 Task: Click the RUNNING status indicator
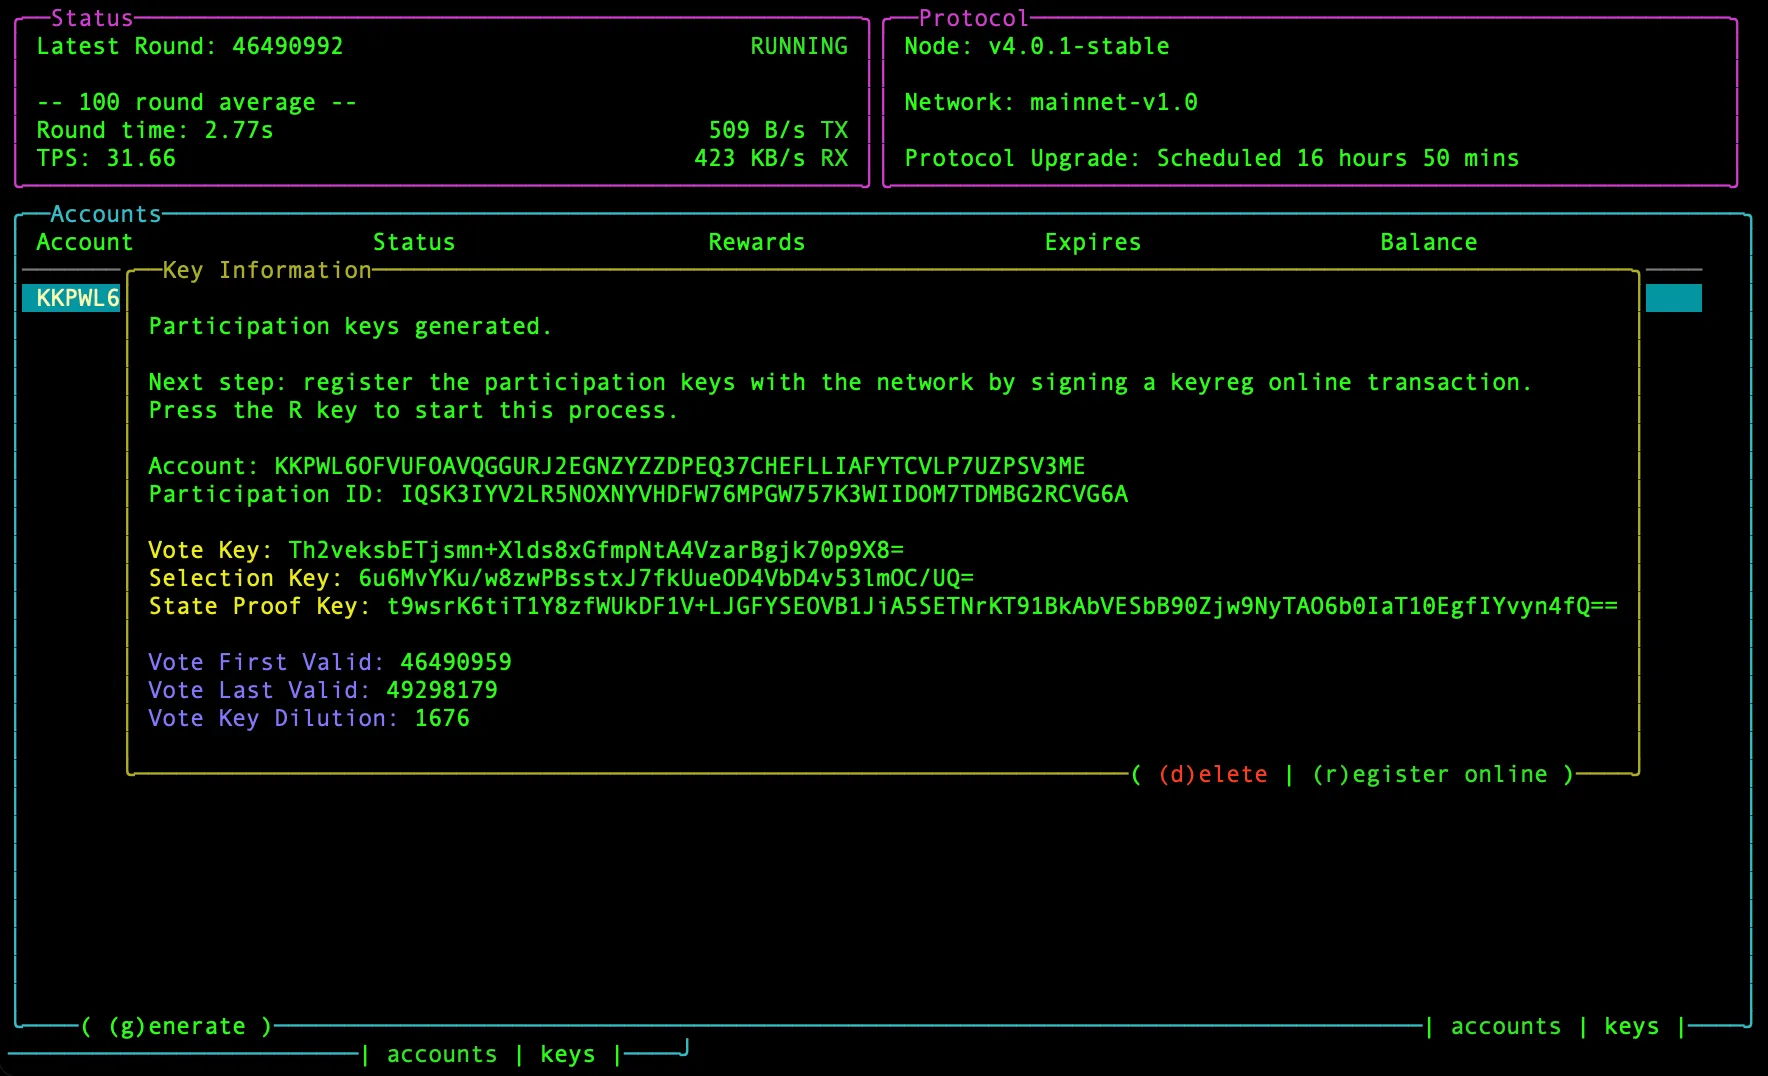click(798, 45)
